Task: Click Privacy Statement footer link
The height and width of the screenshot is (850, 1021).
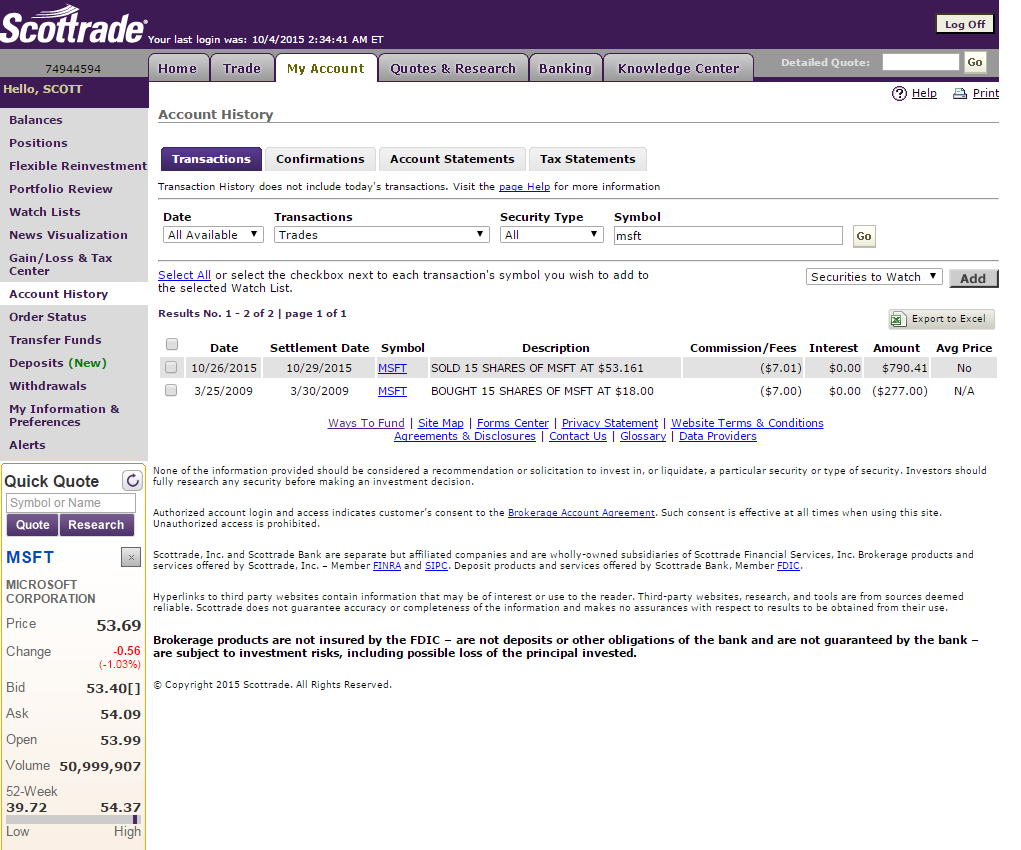Action: [609, 423]
